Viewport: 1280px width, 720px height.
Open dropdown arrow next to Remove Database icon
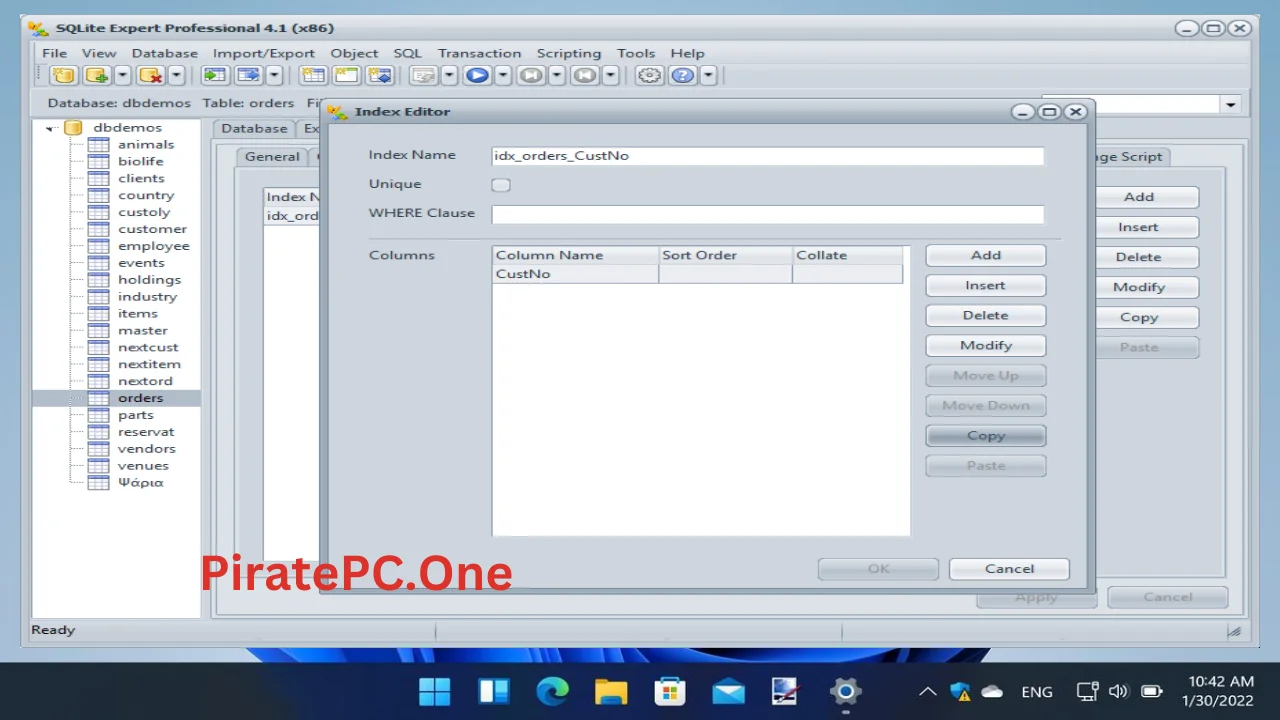(176, 75)
